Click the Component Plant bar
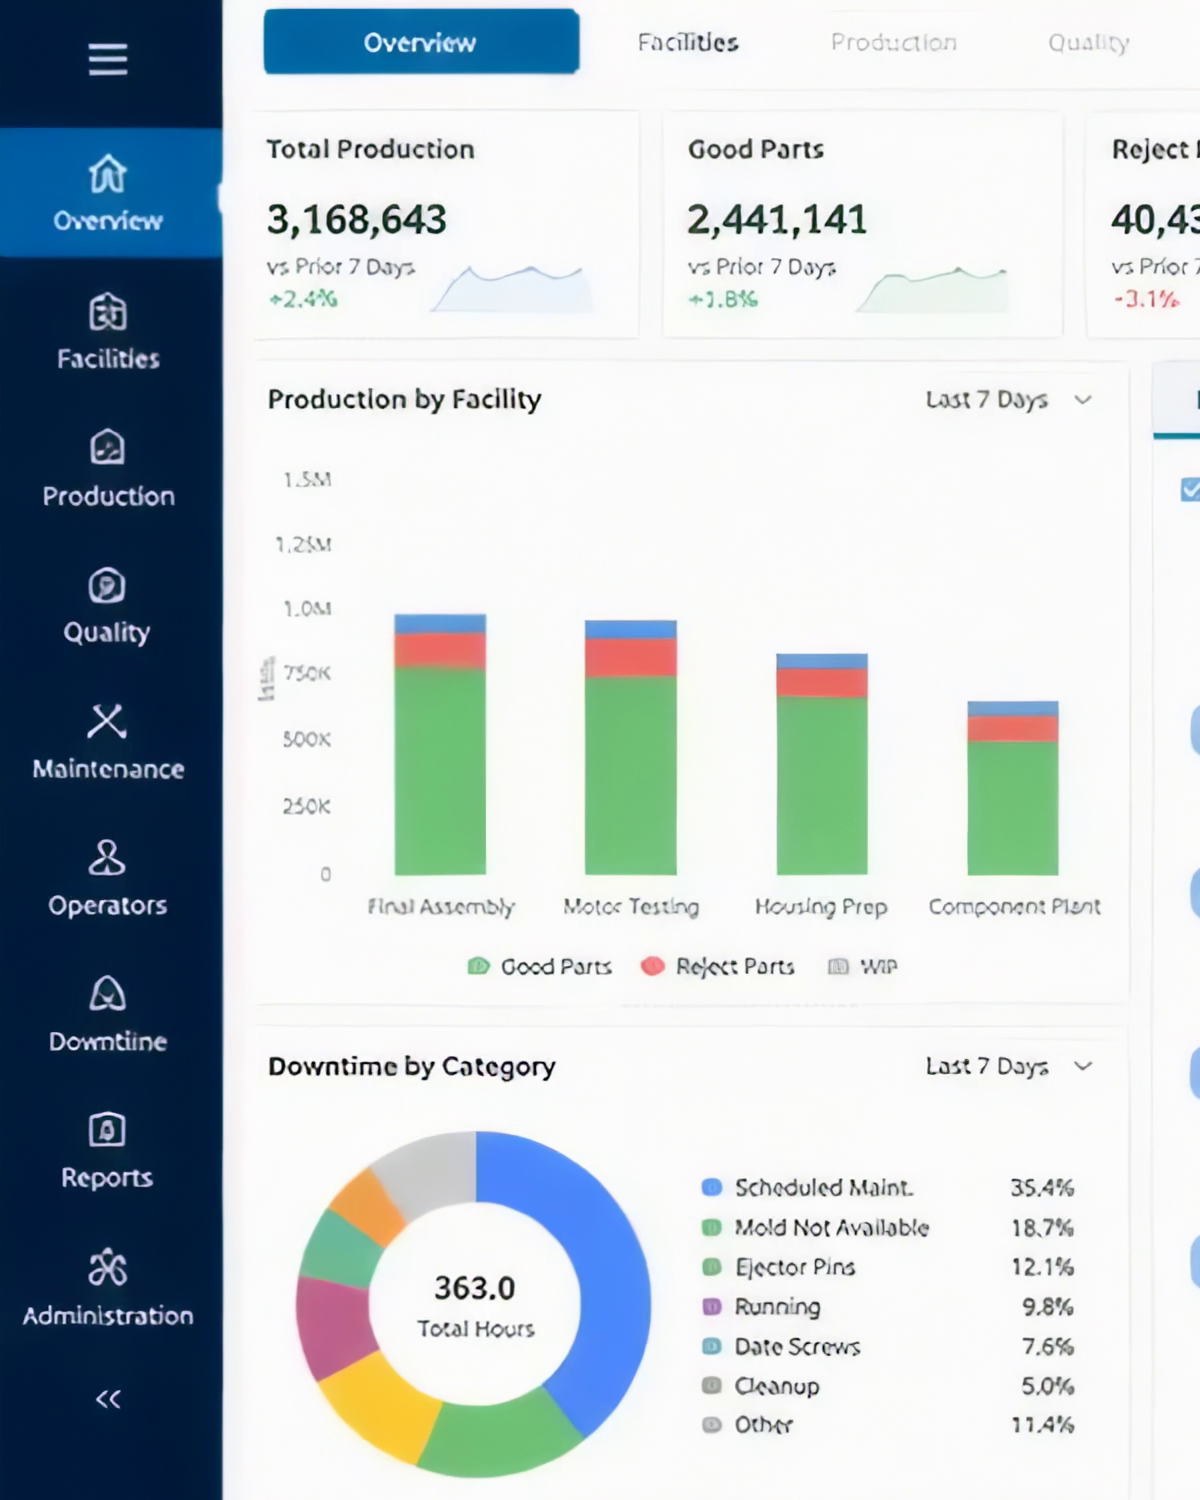 click(1013, 788)
